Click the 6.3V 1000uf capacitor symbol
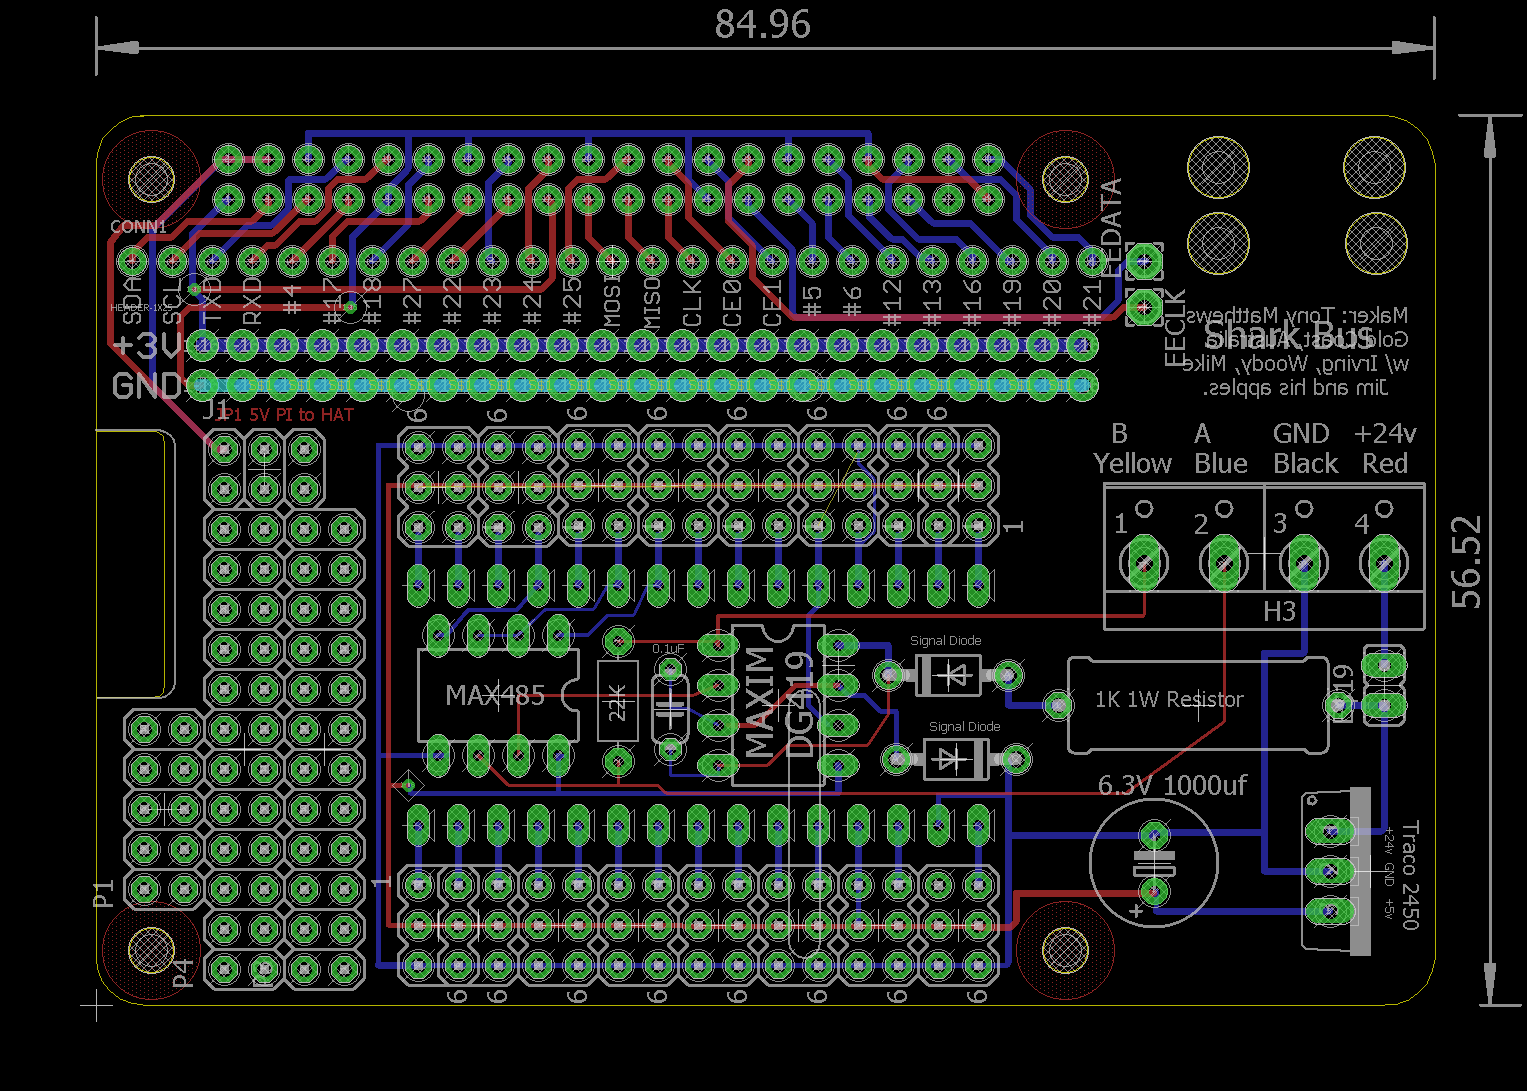 coord(1154,861)
